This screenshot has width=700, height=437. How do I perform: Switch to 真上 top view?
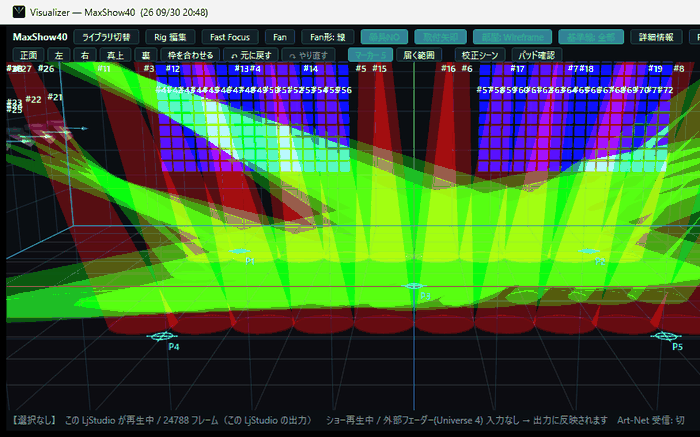(x=115, y=55)
